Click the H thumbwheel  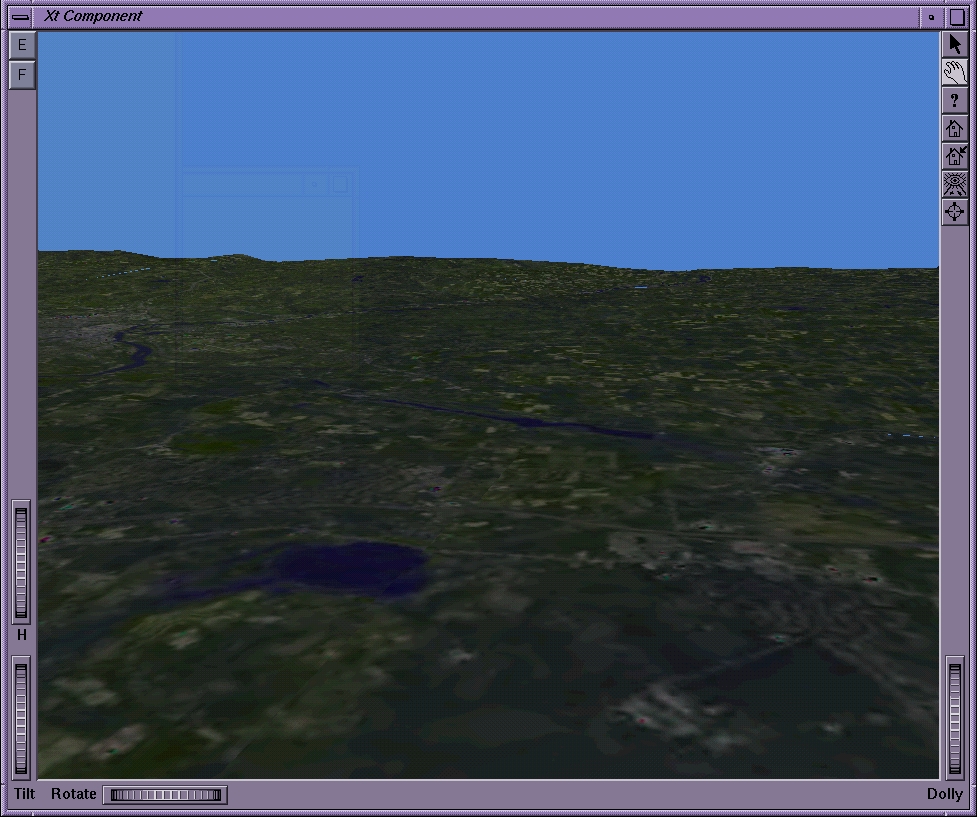[21, 562]
